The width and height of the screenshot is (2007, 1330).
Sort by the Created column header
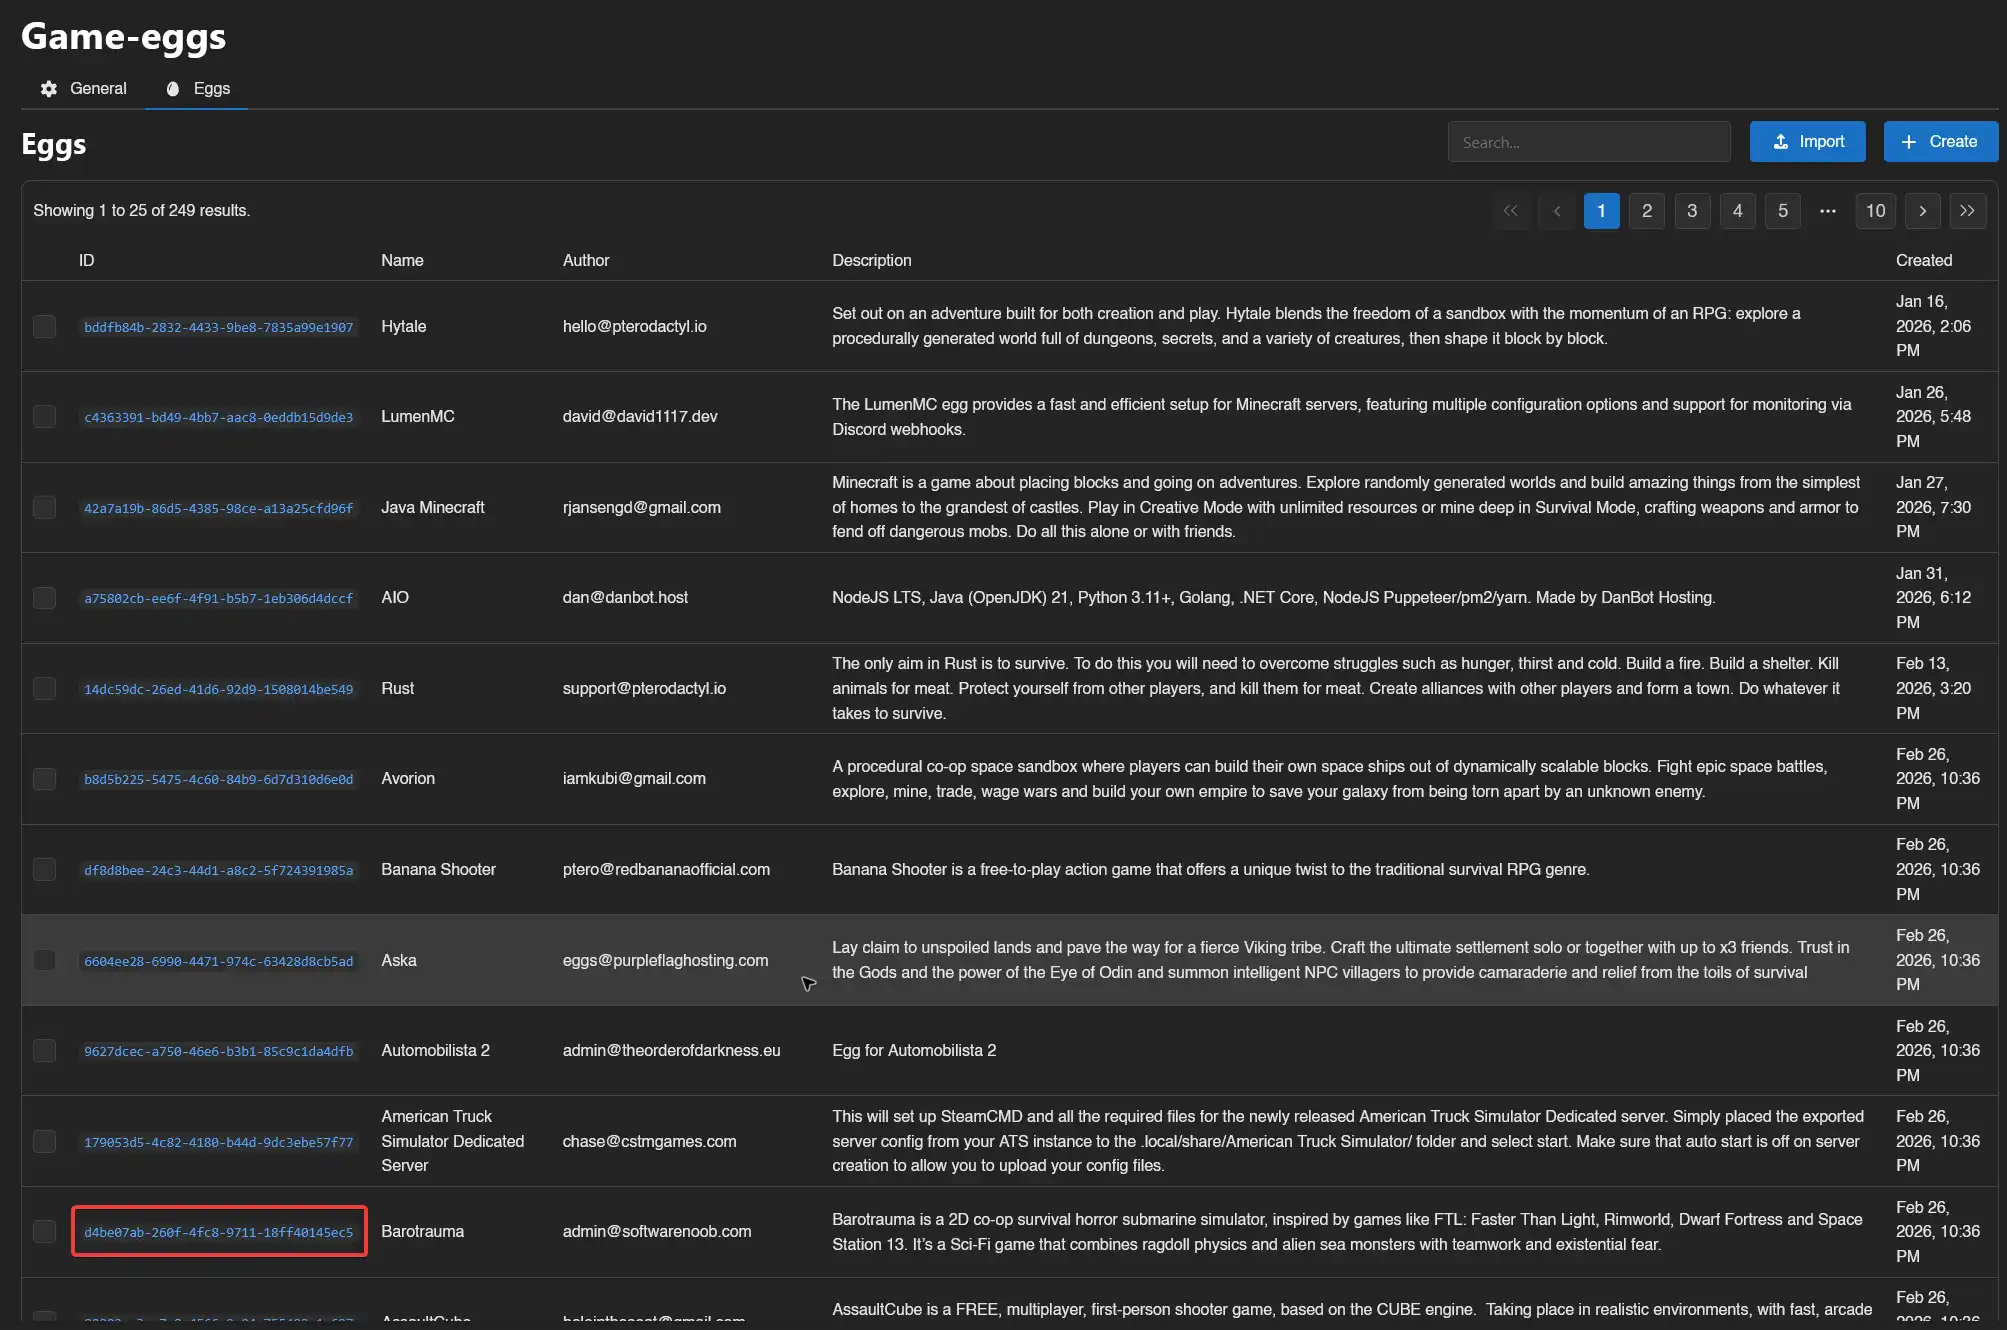coord(1923,261)
